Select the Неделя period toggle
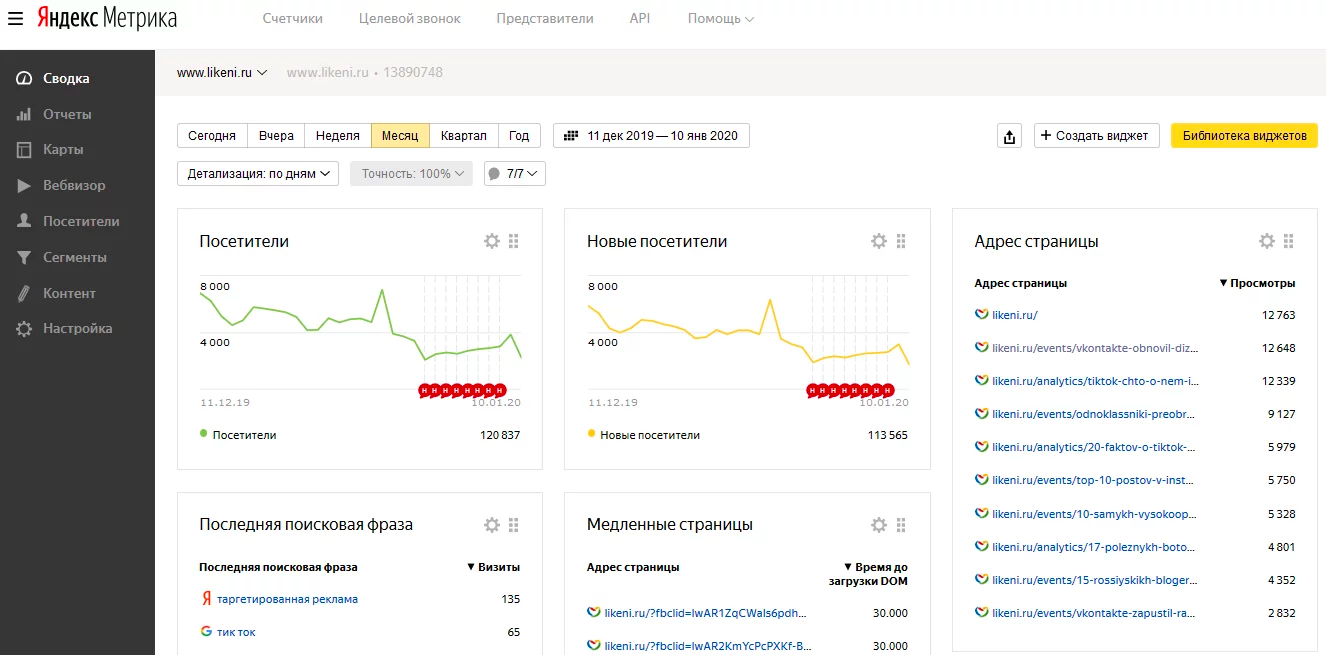The image size is (1326, 655). 337,136
